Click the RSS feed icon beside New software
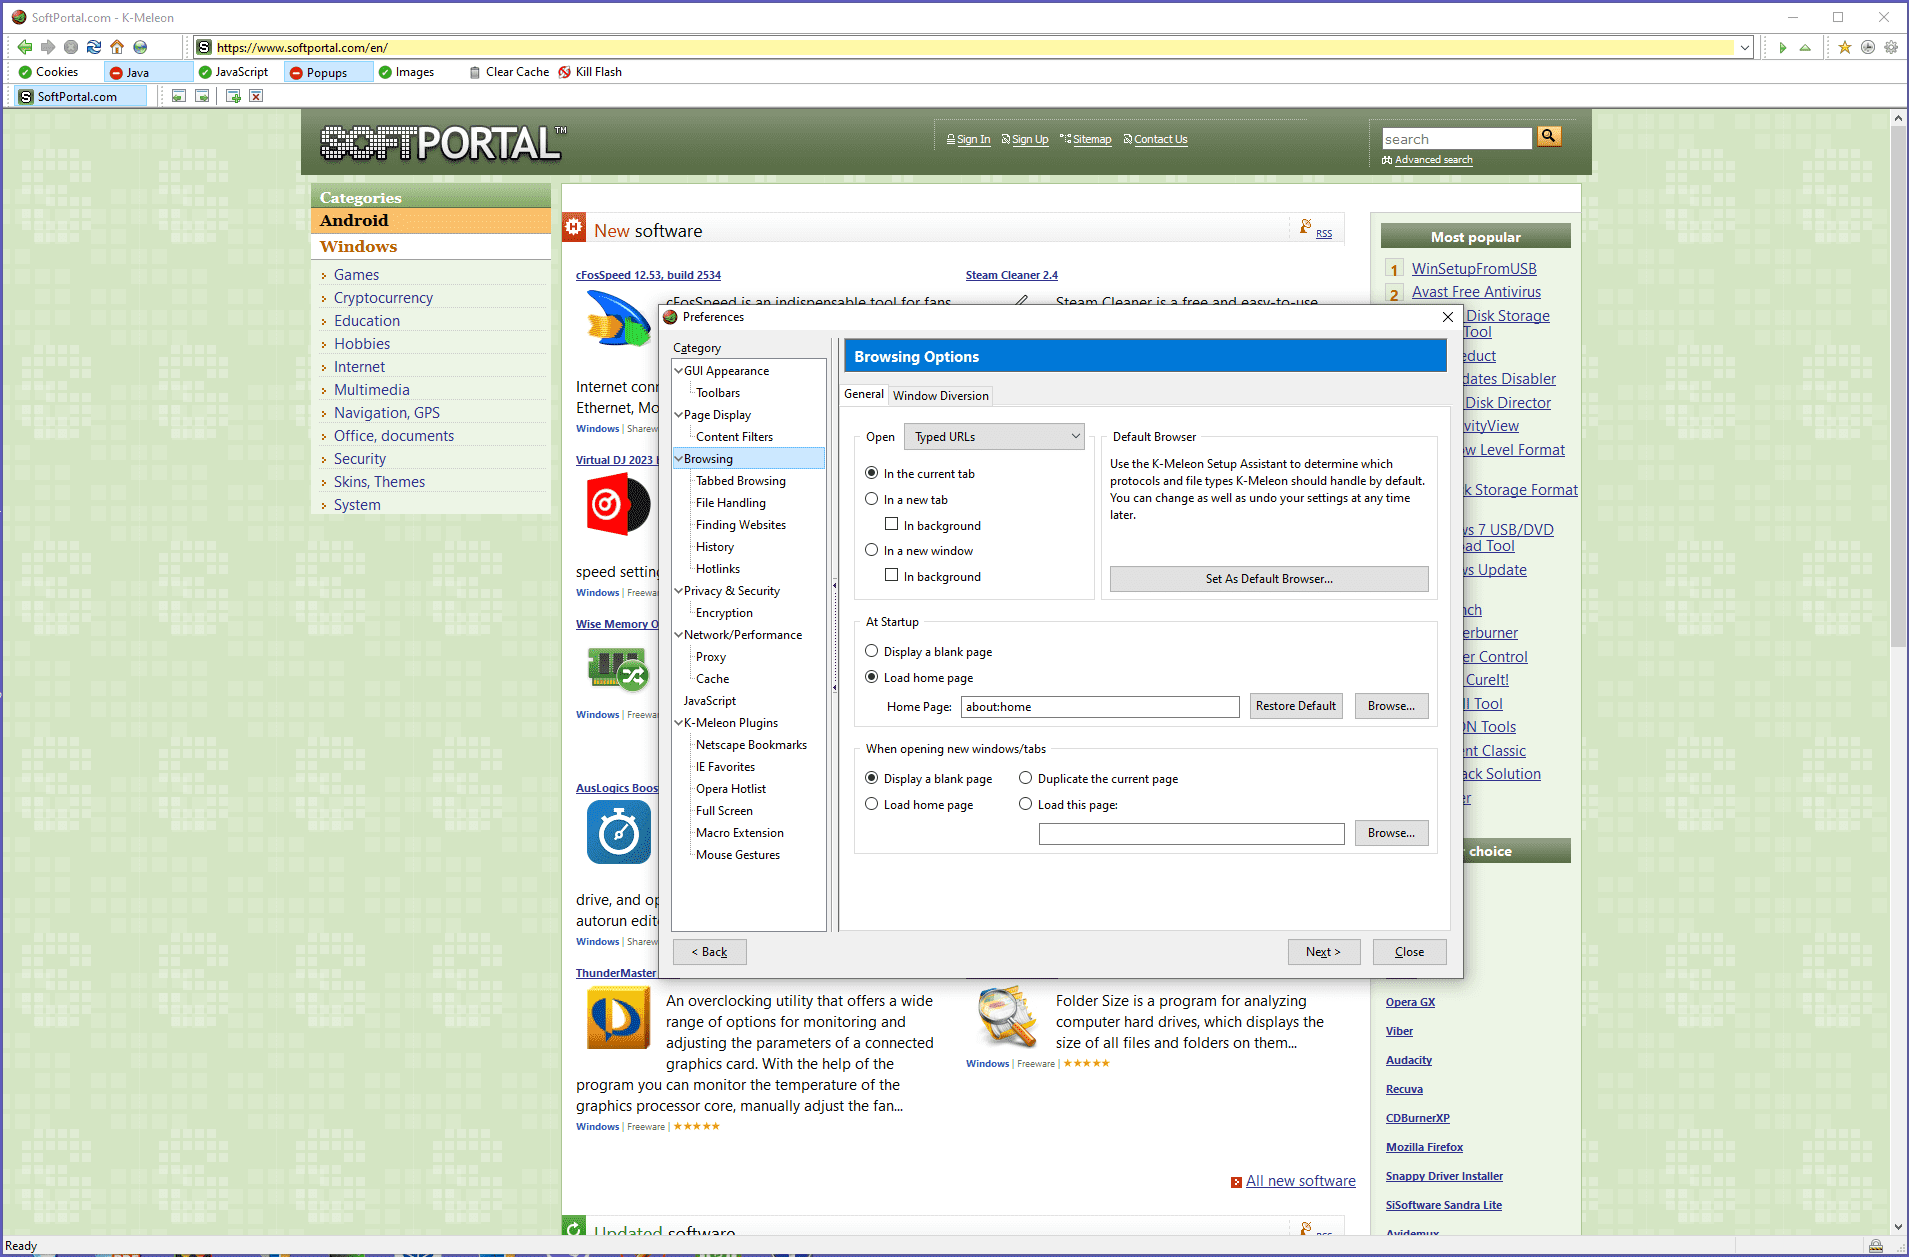The image size is (1909, 1257). pyautogui.click(x=1305, y=227)
